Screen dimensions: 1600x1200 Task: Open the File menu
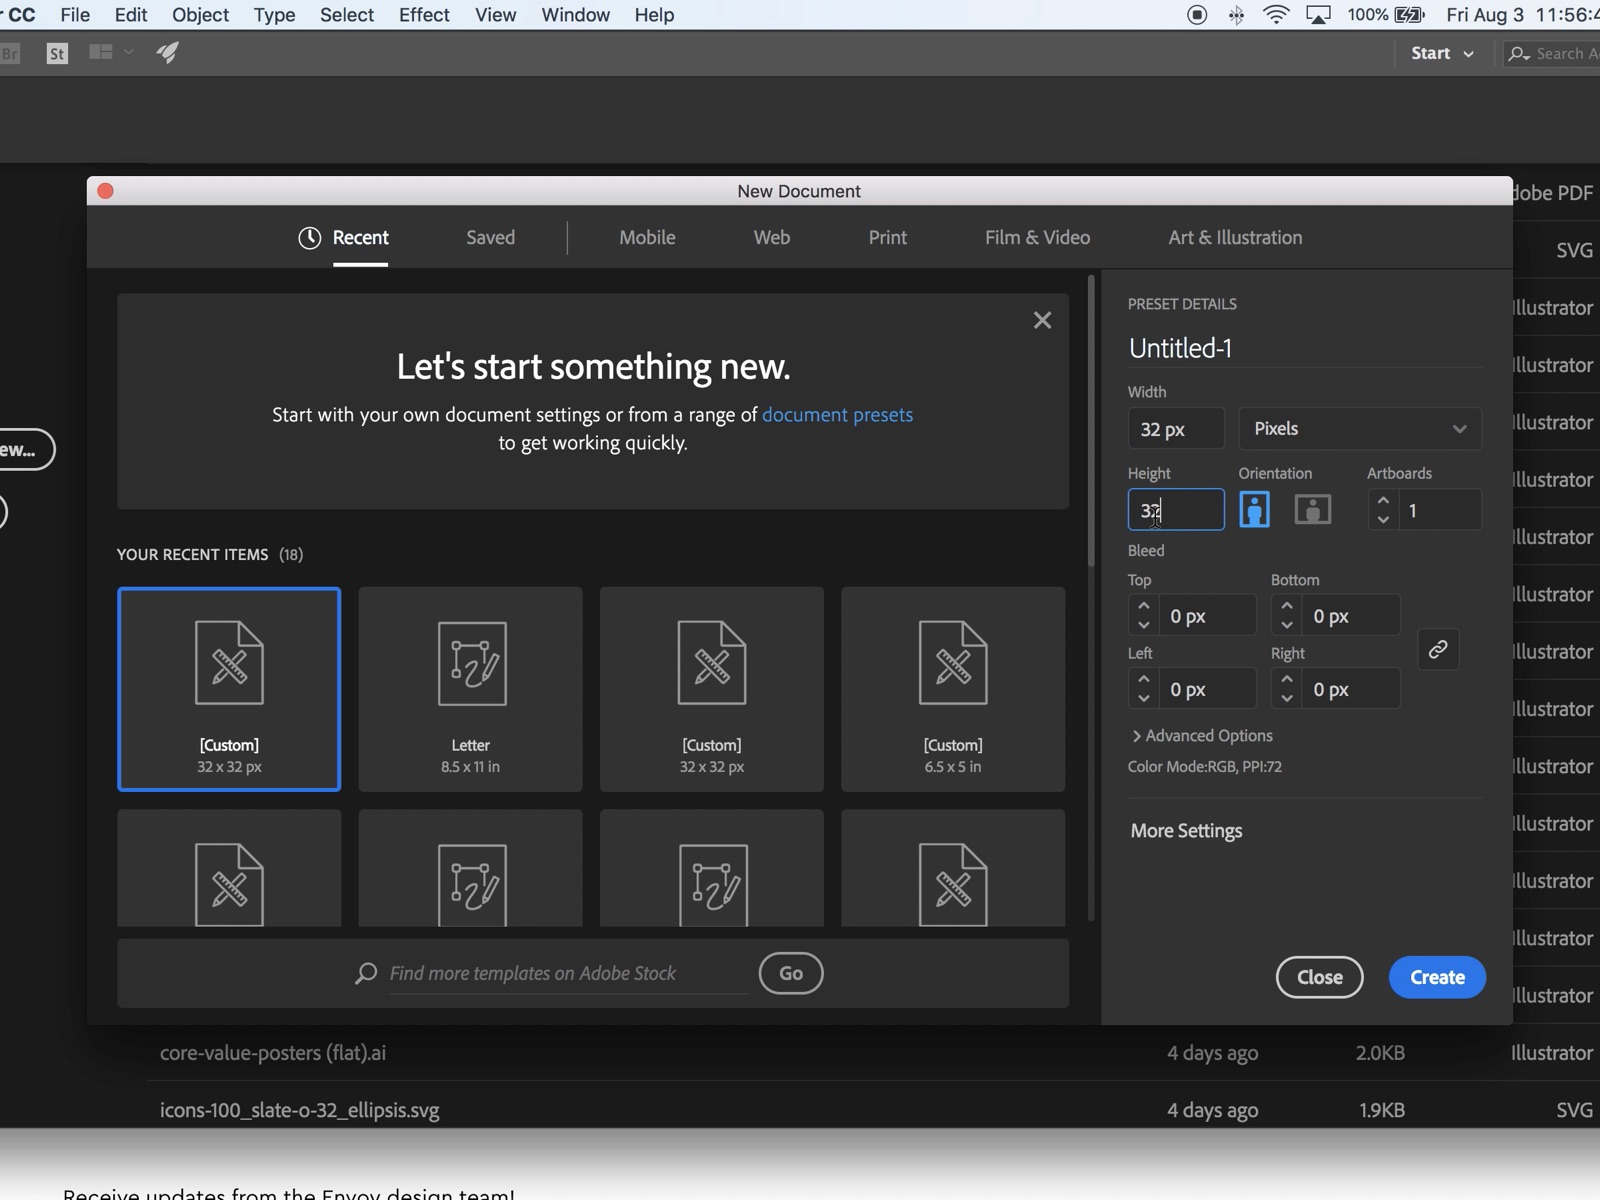coord(75,15)
